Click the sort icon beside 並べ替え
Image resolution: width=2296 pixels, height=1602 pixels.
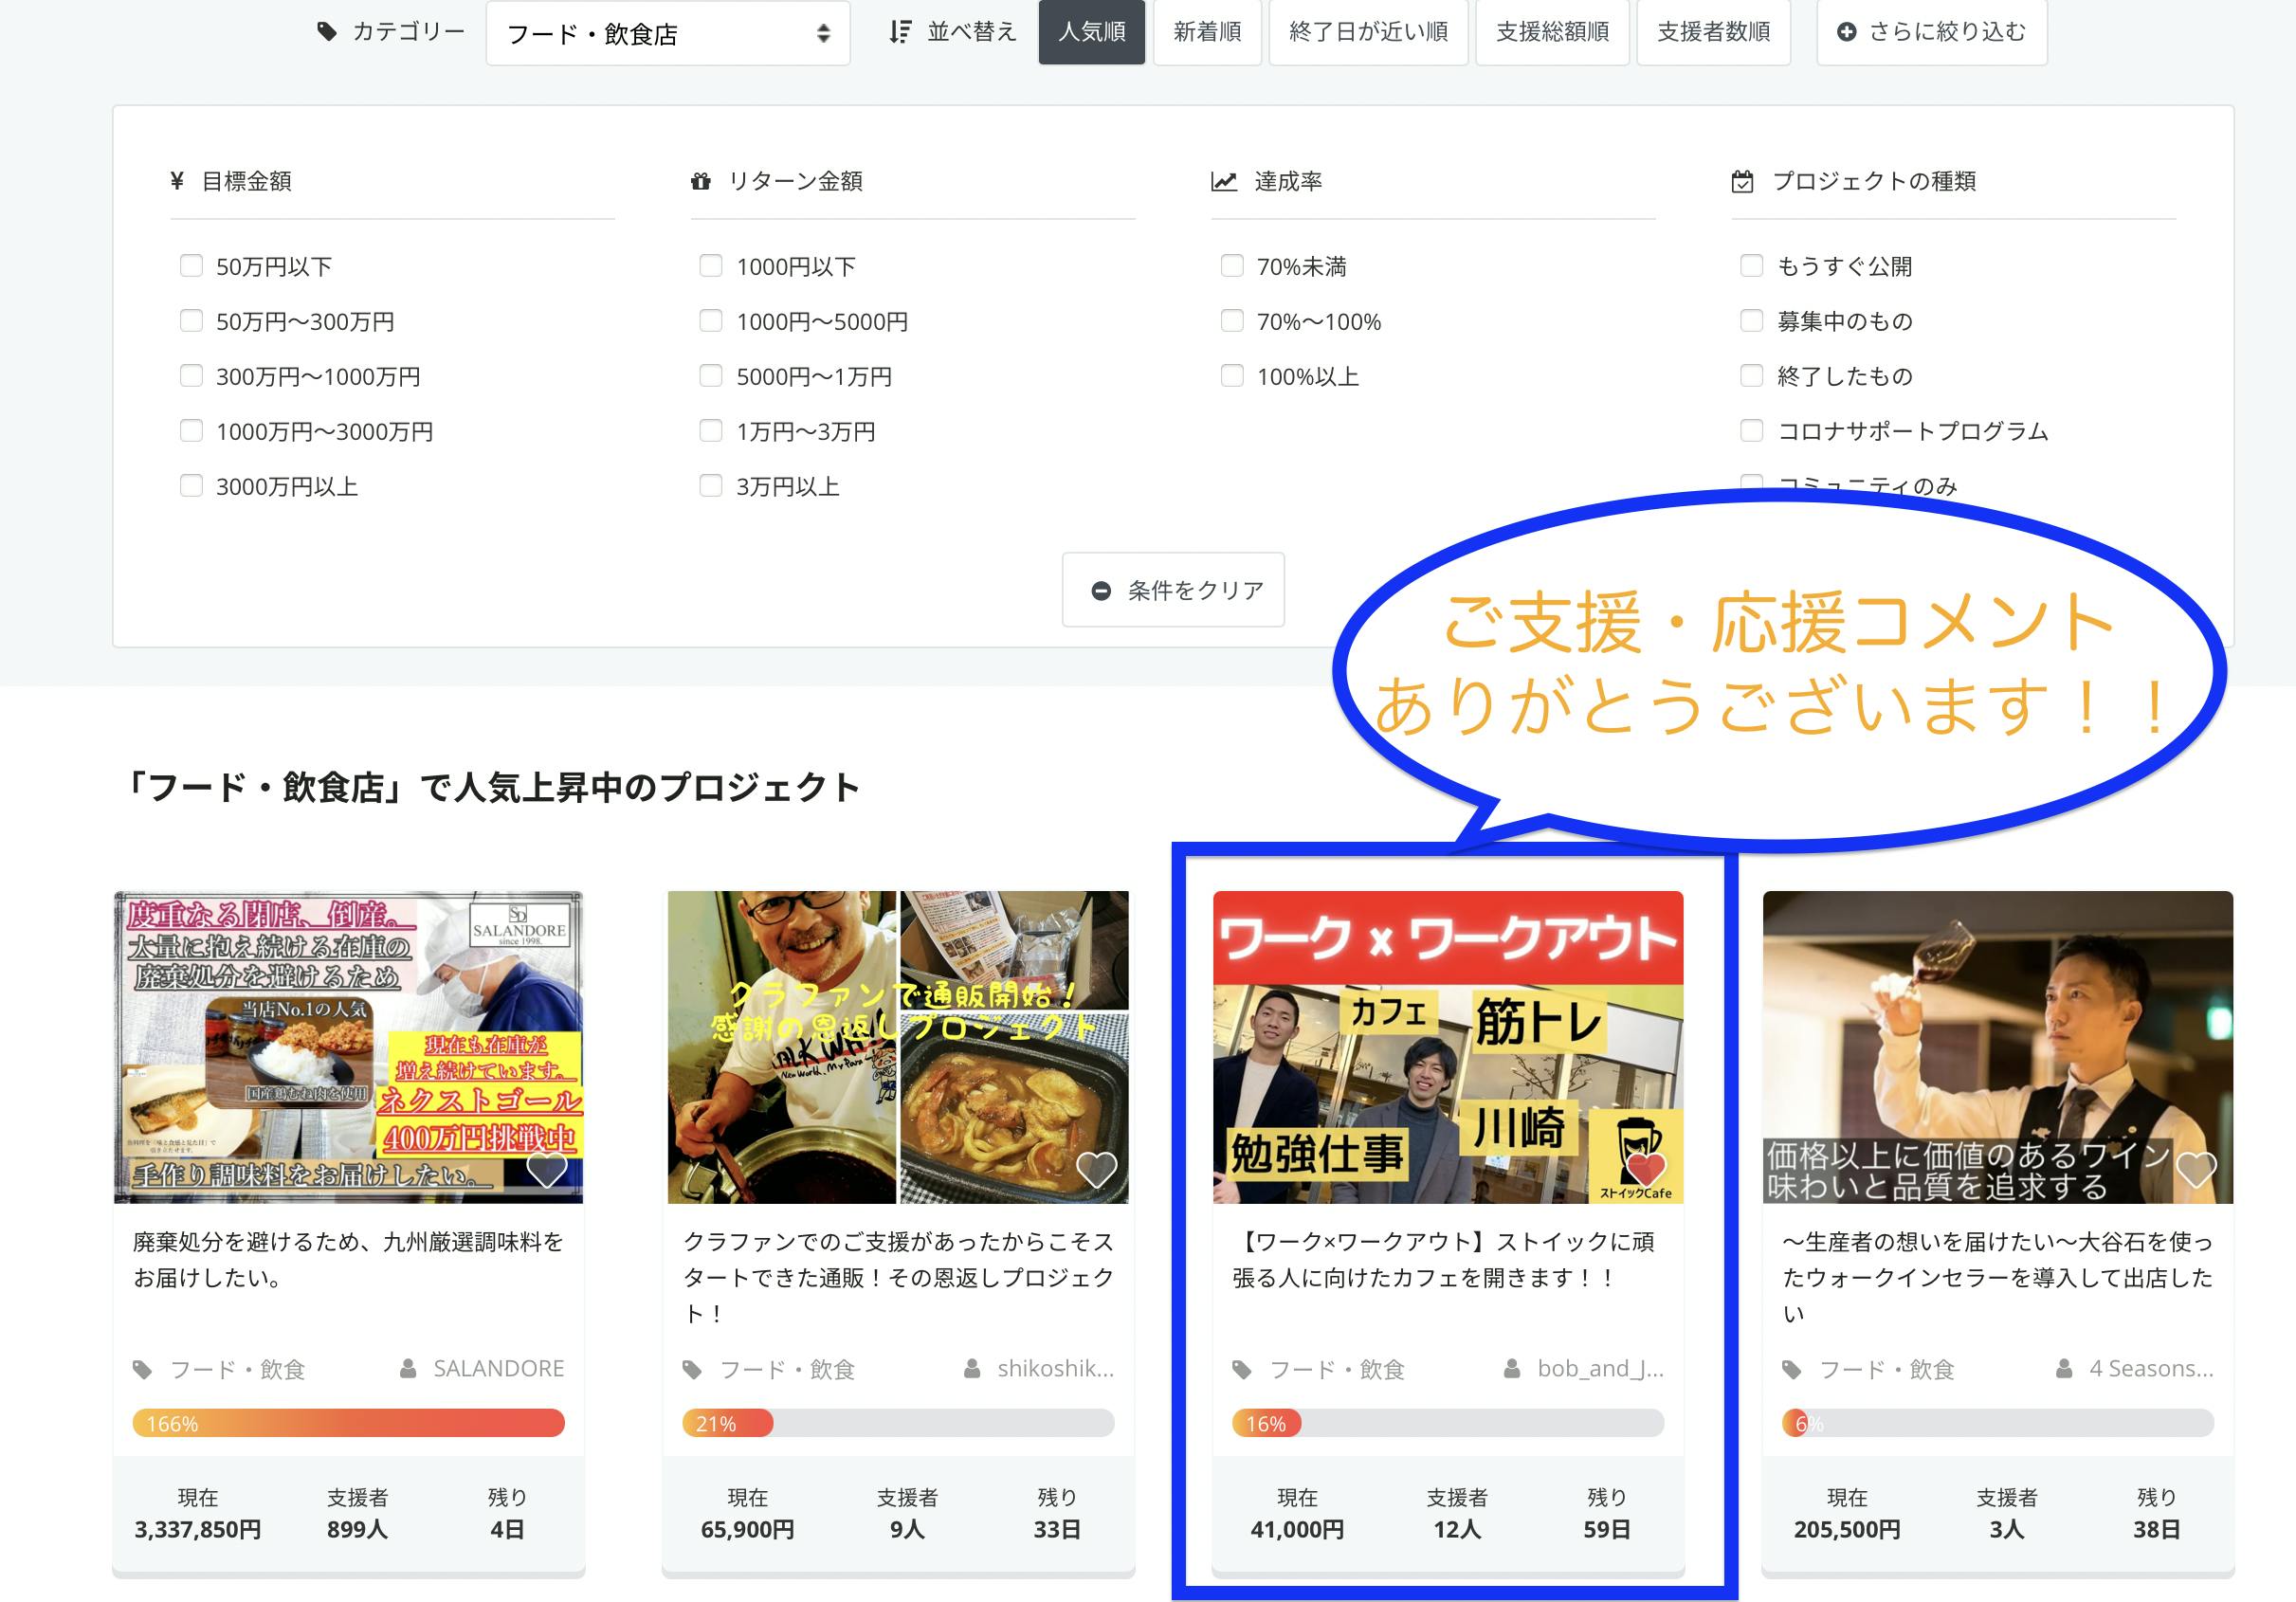(x=900, y=32)
